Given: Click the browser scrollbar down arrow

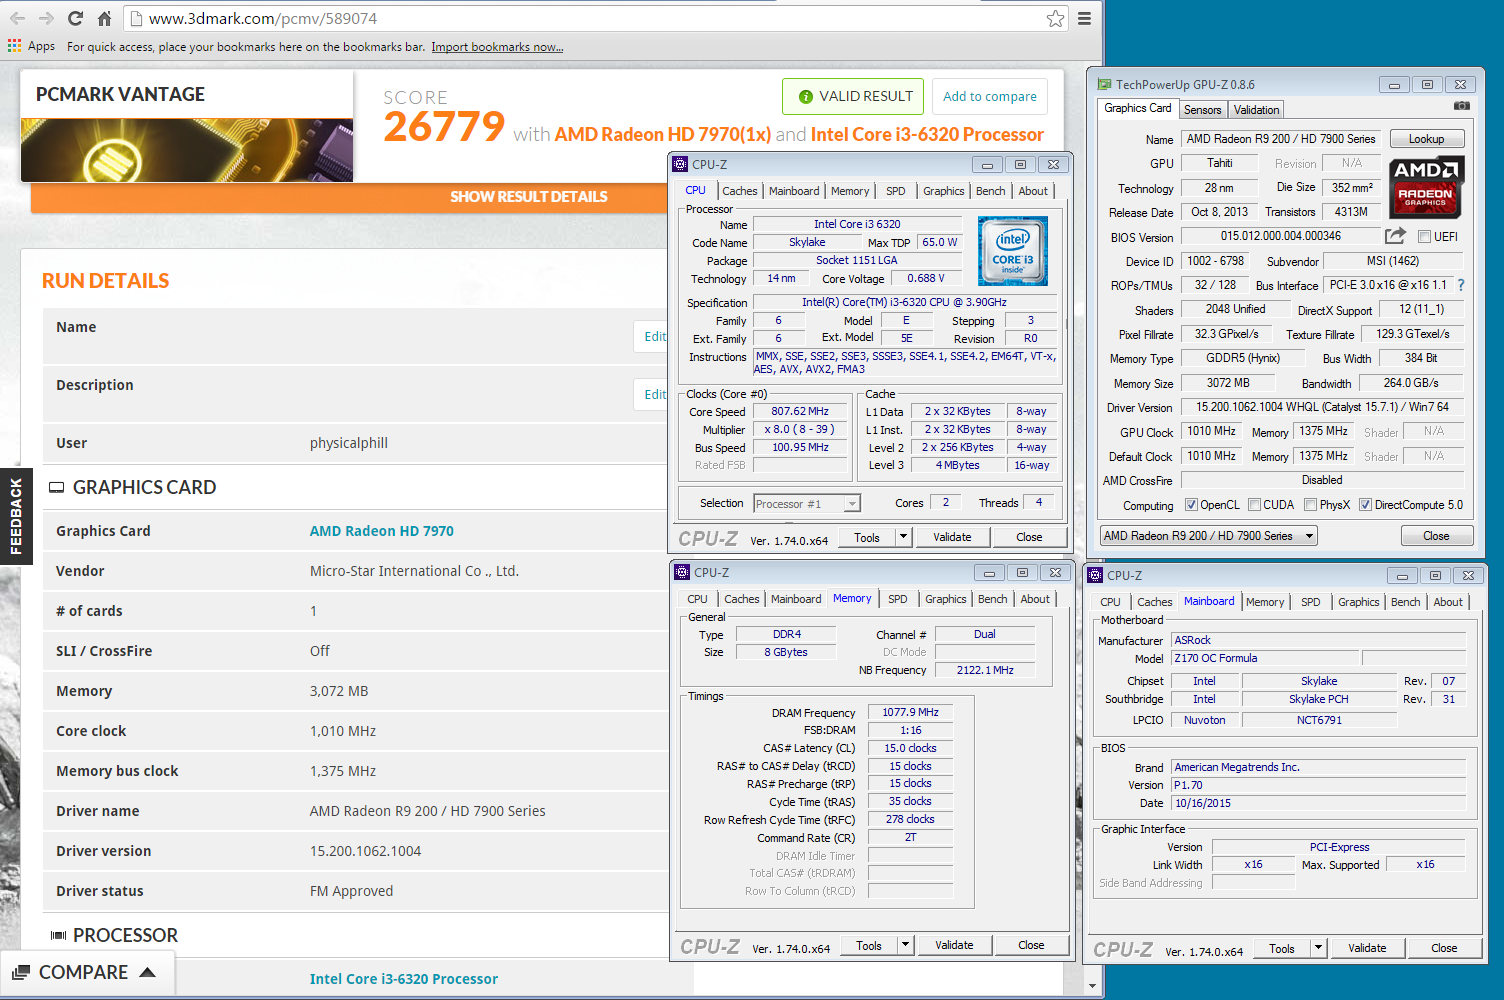Looking at the screenshot, I should coord(1092,986).
